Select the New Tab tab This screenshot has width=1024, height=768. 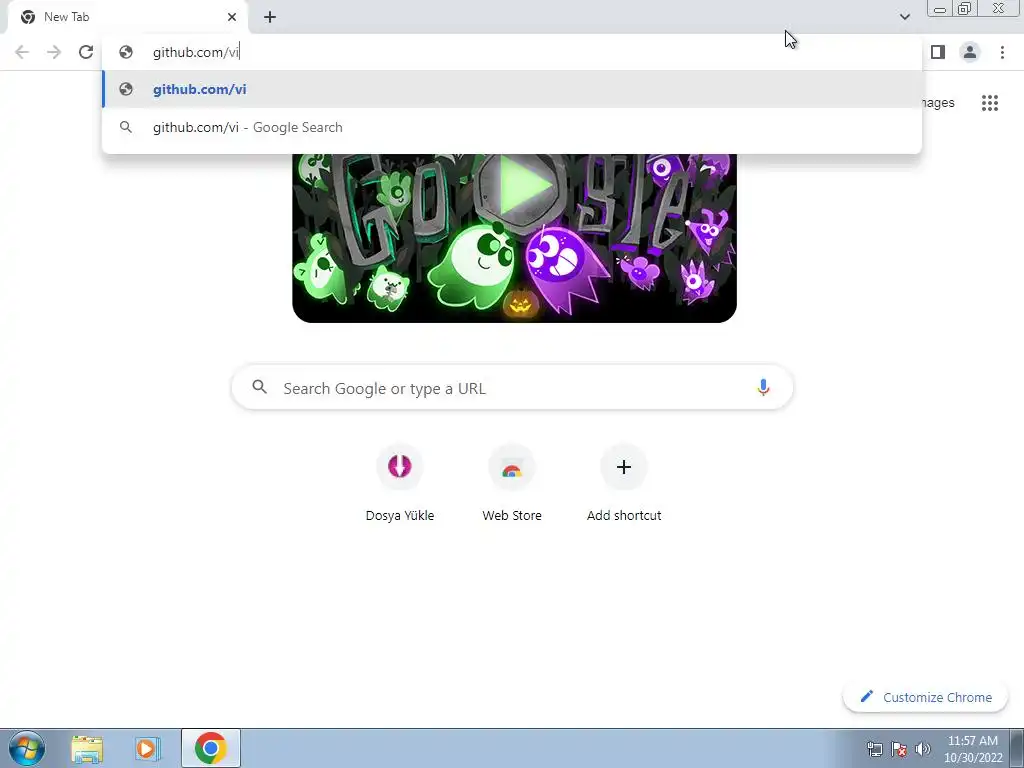[x=128, y=17]
